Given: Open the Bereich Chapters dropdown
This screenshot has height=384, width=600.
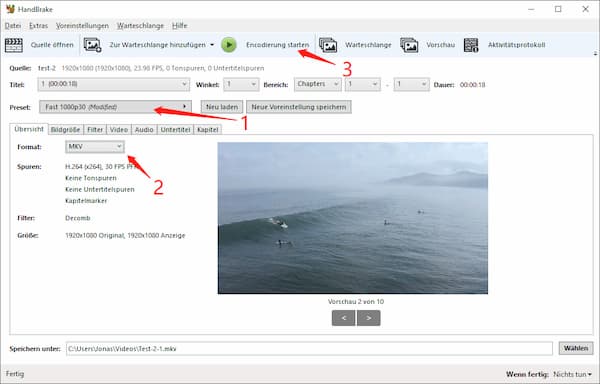Looking at the screenshot, I should [318, 85].
